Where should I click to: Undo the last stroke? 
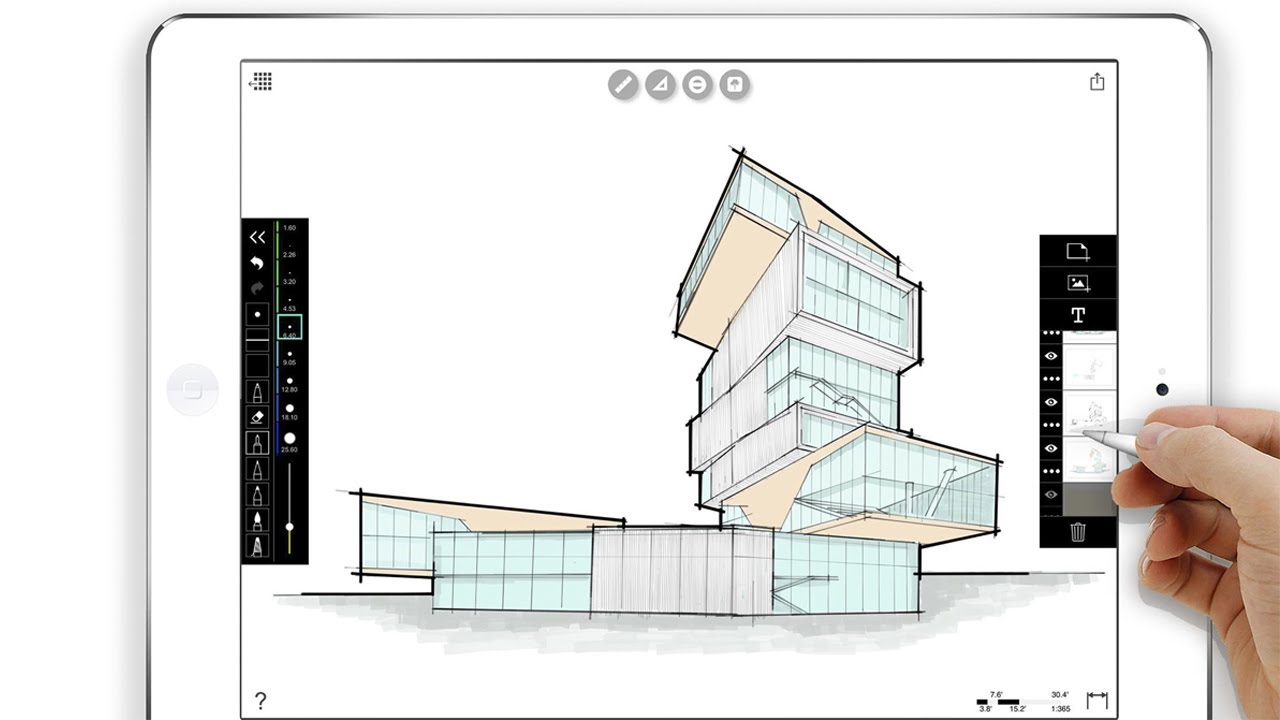(x=257, y=263)
